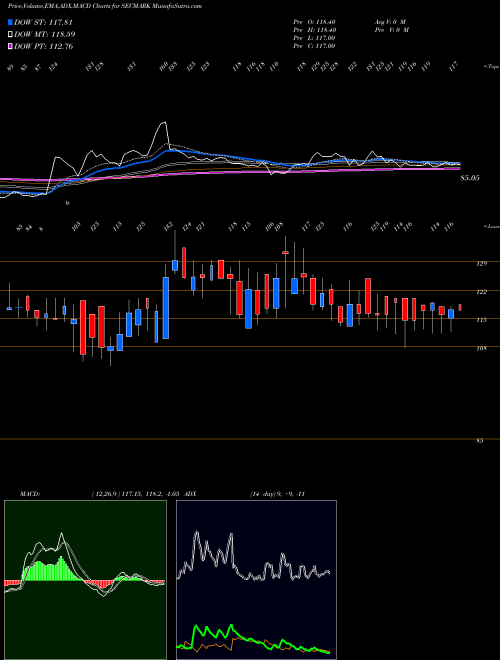Click the 85 price axis label
Image resolution: width=500 pixels, height=660 pixels.
point(480,441)
